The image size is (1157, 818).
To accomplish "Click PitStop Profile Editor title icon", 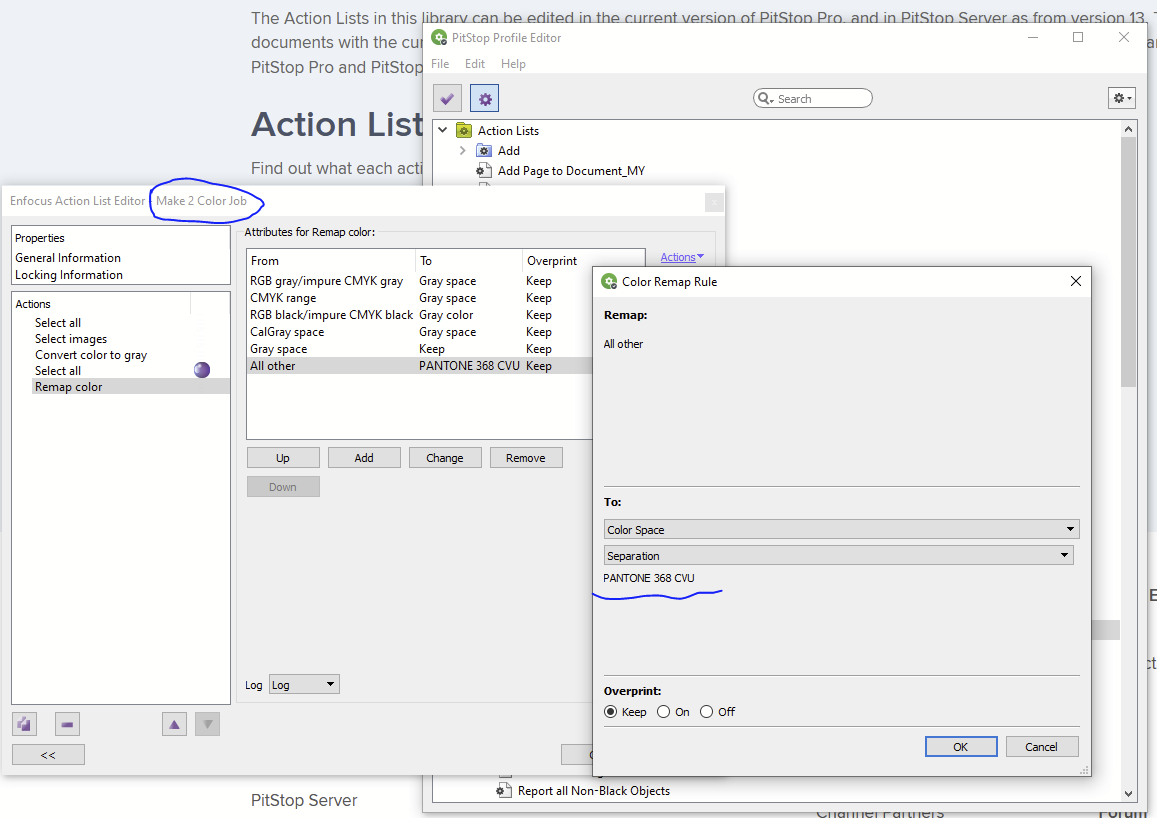I will coord(439,37).
